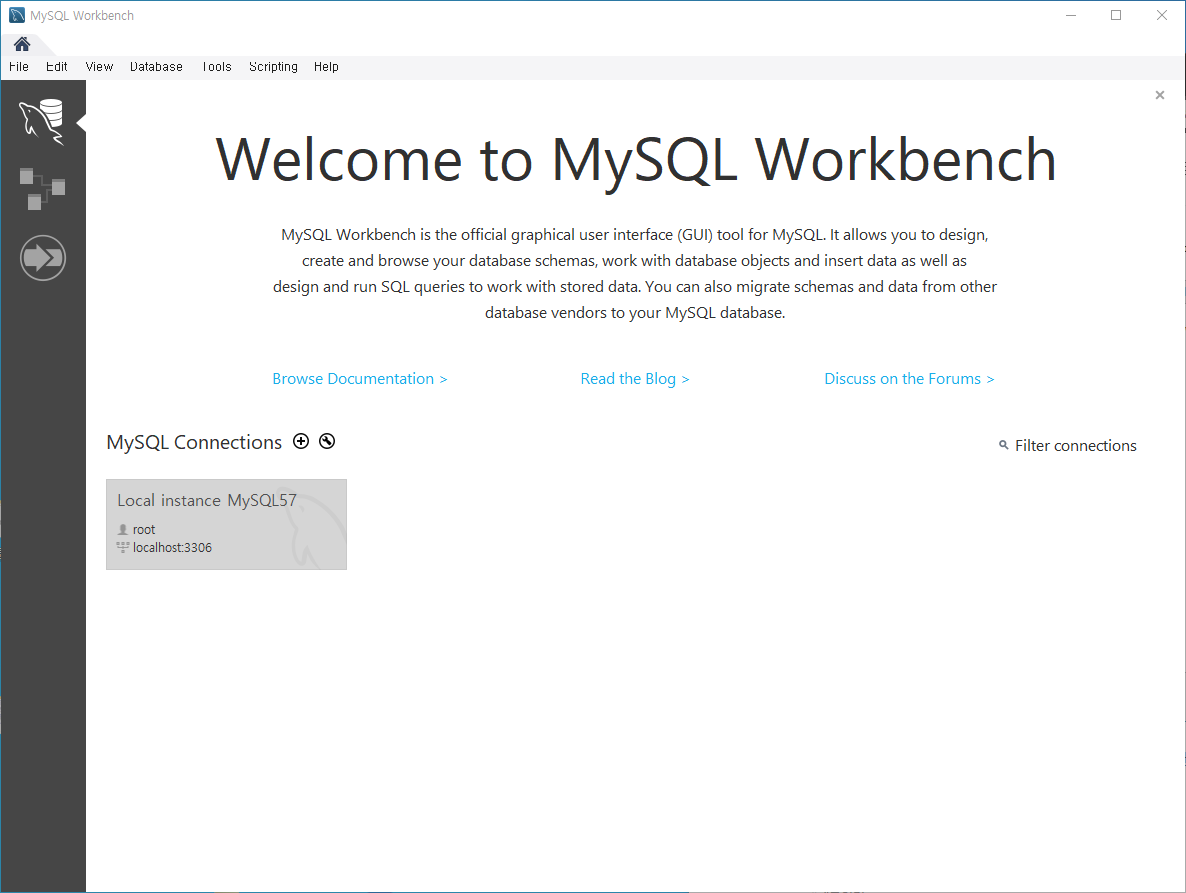1186x893 pixels.
Task: Open the Local instance MySQL57 connection tile
Action: coord(226,524)
